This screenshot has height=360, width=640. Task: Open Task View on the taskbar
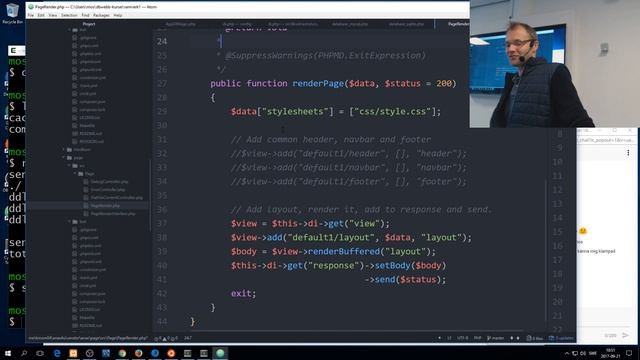tap(40, 353)
